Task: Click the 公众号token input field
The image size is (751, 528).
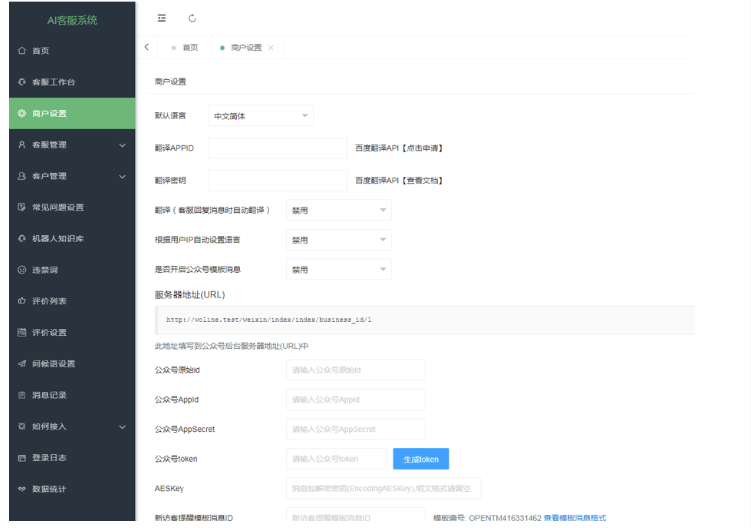Action: [337, 459]
